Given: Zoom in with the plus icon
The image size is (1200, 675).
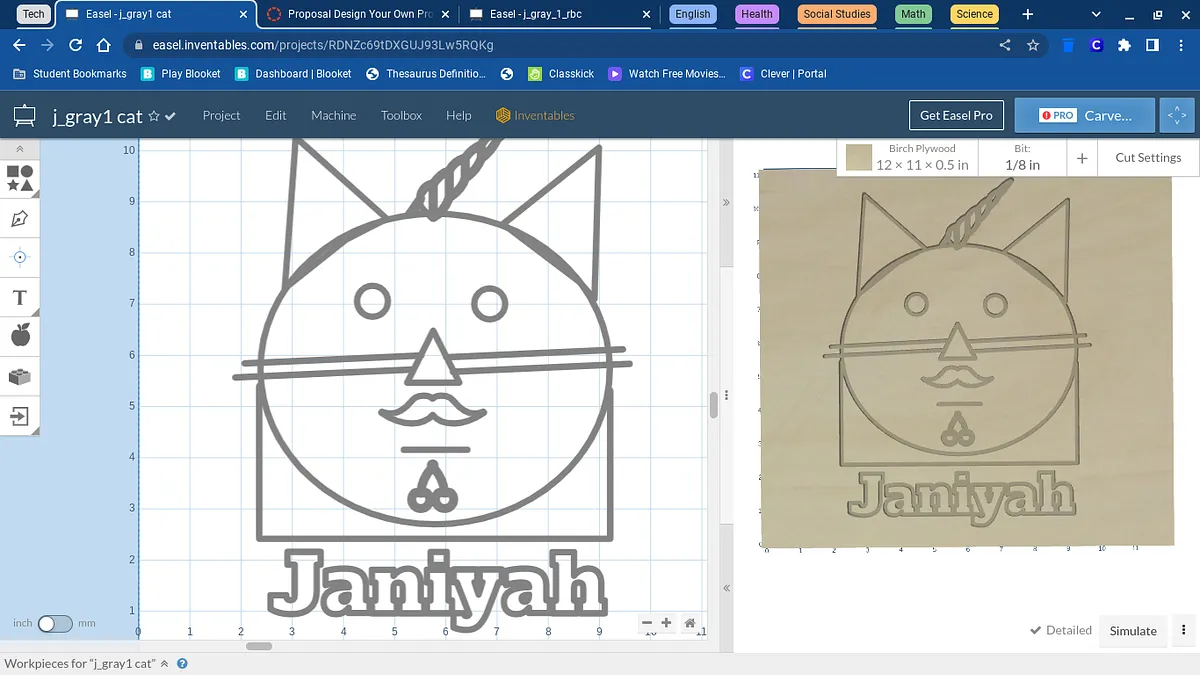Looking at the screenshot, I should click(x=667, y=623).
